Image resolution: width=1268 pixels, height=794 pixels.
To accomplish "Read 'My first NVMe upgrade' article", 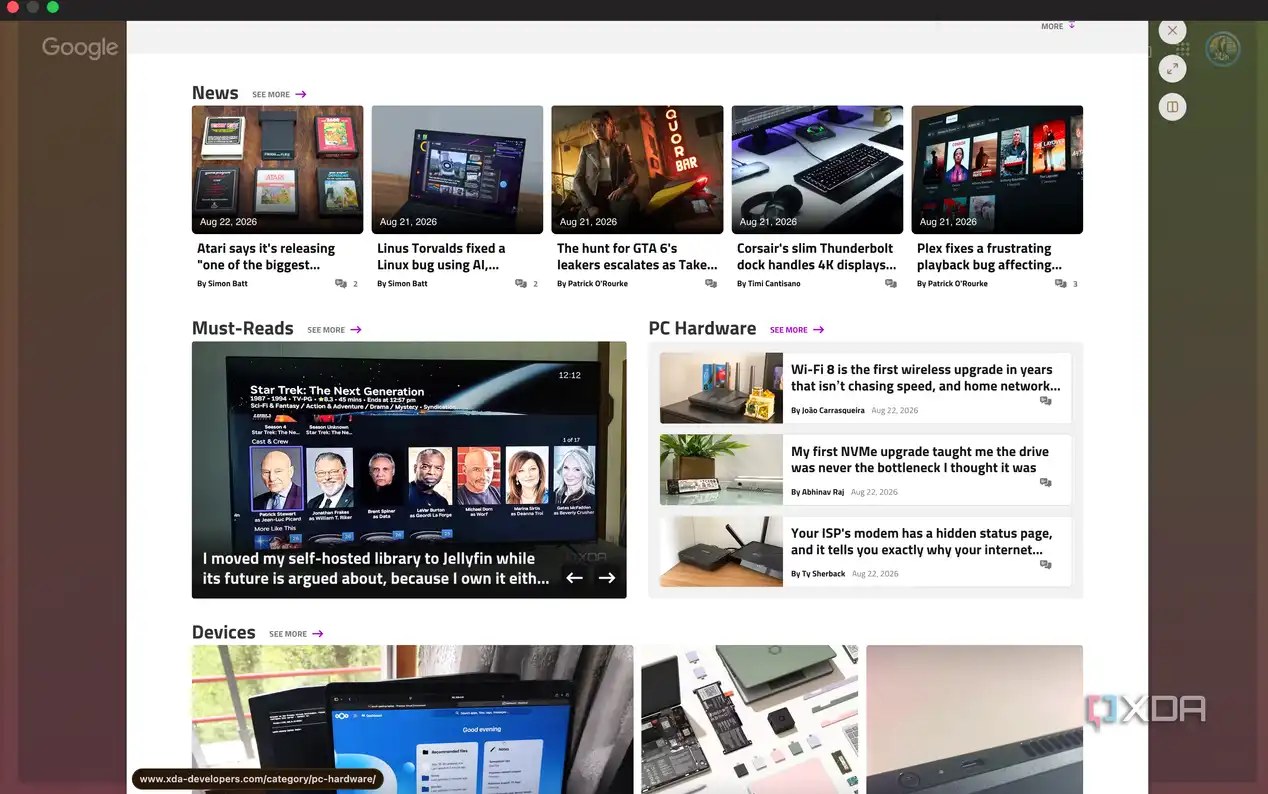I will tap(920, 460).
